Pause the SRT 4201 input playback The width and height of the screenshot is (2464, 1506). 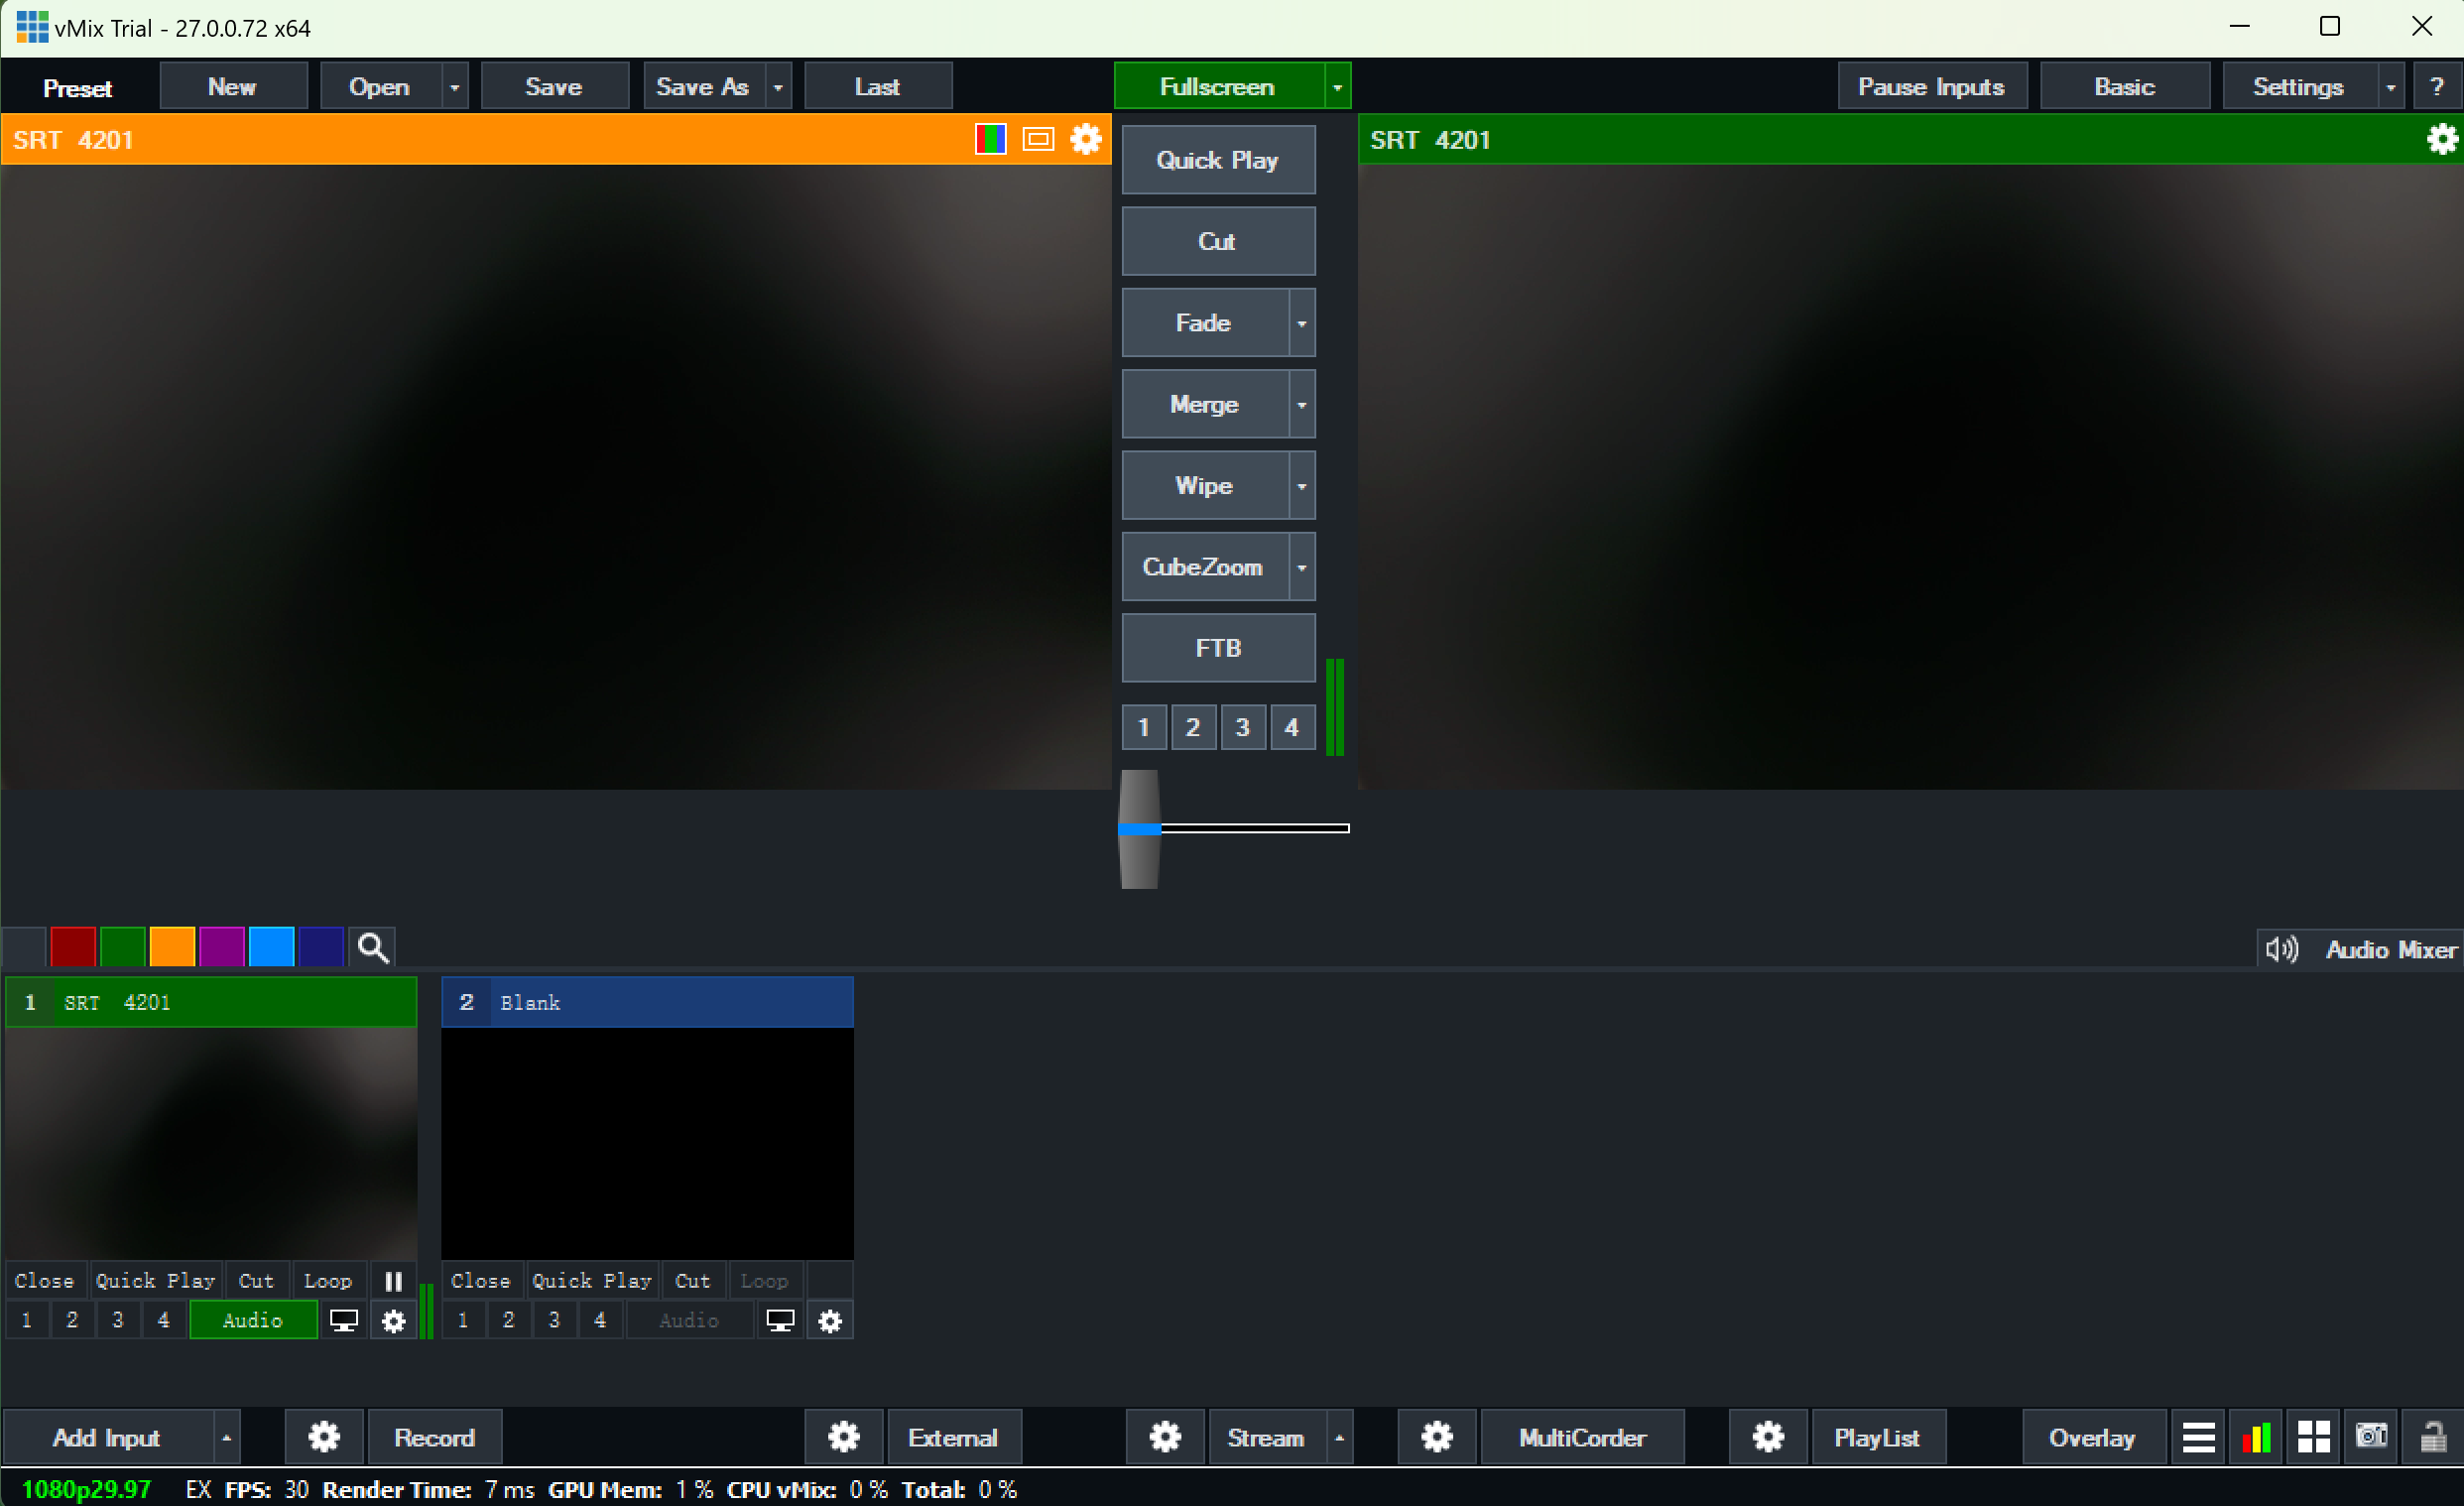(x=393, y=1281)
